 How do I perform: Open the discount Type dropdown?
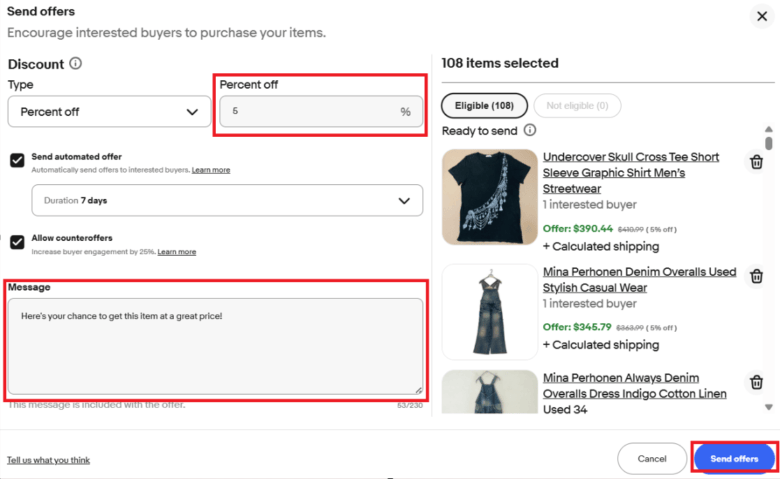coord(109,112)
